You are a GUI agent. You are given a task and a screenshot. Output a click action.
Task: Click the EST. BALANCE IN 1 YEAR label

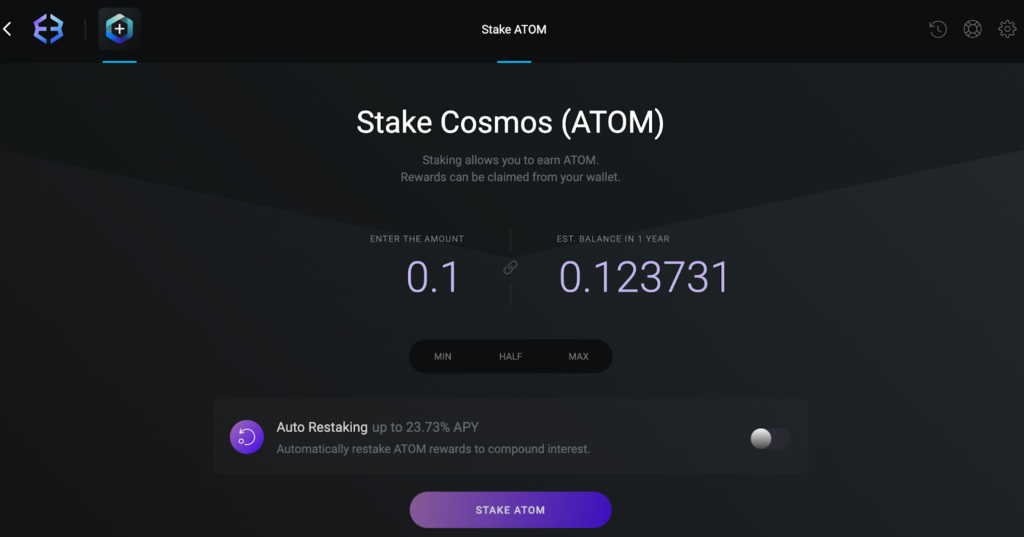coord(613,239)
